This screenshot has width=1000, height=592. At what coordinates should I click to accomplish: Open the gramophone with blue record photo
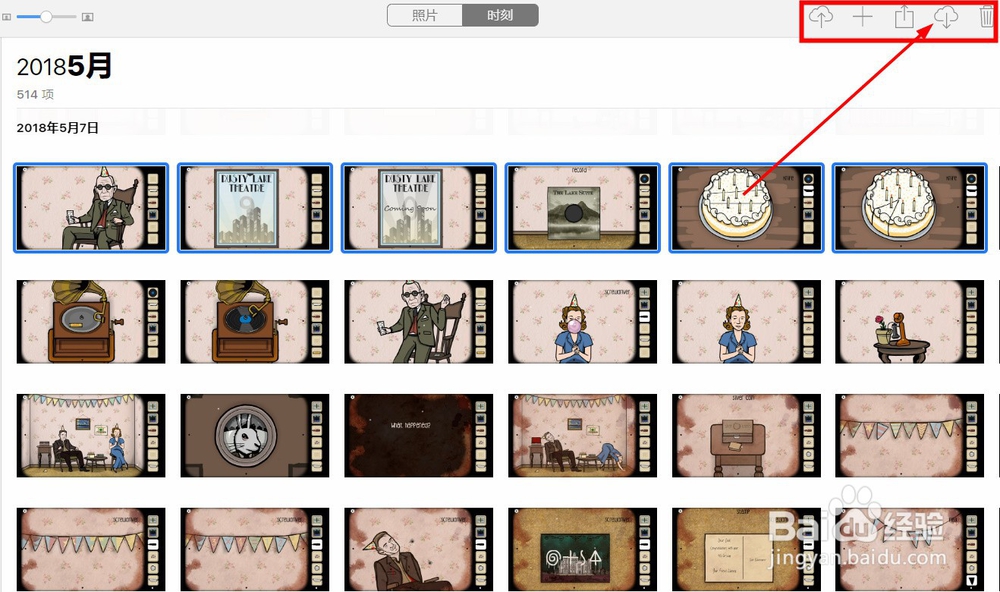click(255, 322)
